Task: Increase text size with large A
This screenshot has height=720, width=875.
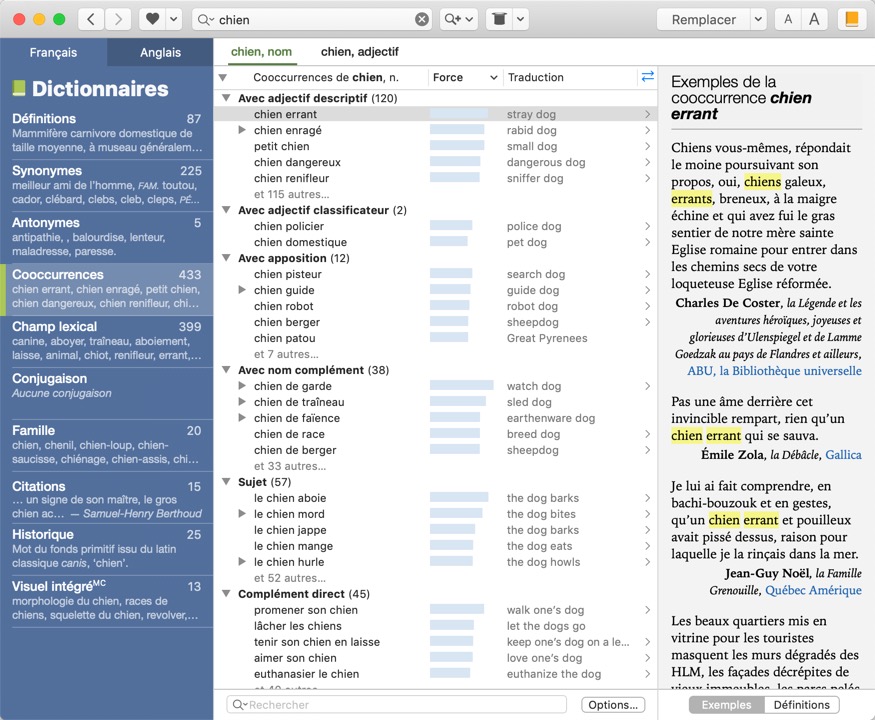Action: pos(814,20)
